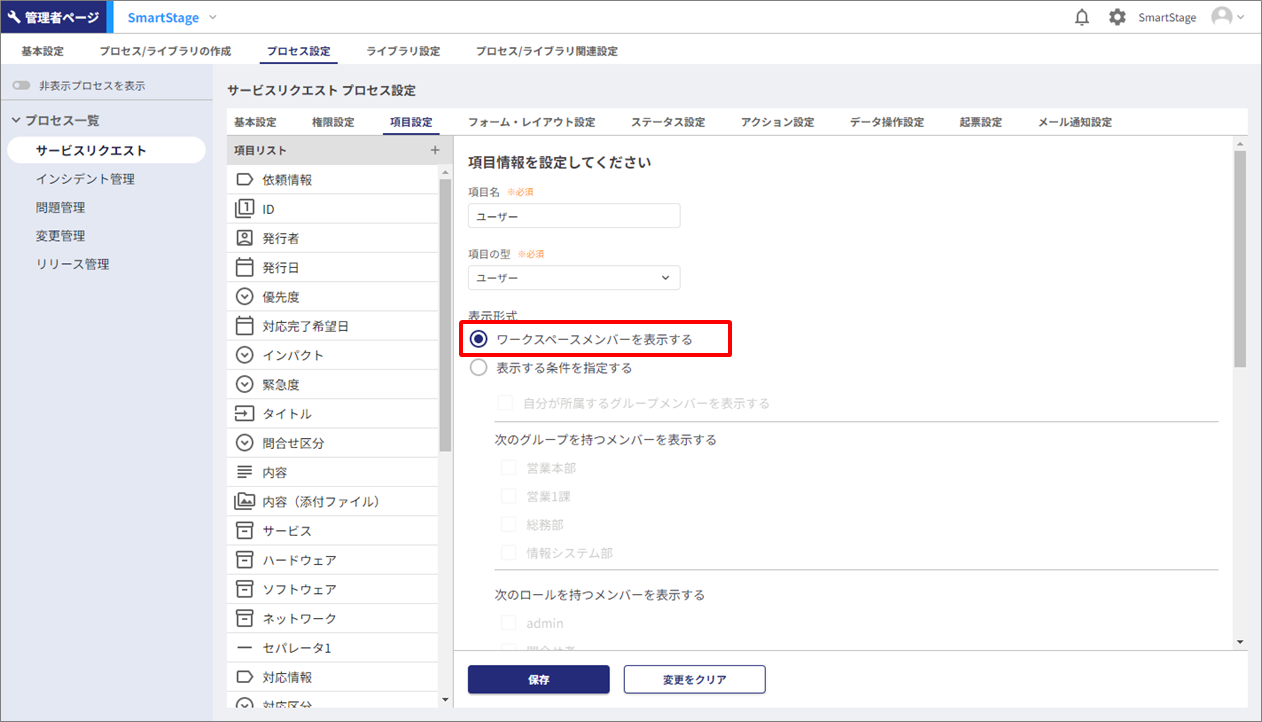1262x722 pixels.
Task: Open settings via the gear icon
Action: tap(1117, 17)
